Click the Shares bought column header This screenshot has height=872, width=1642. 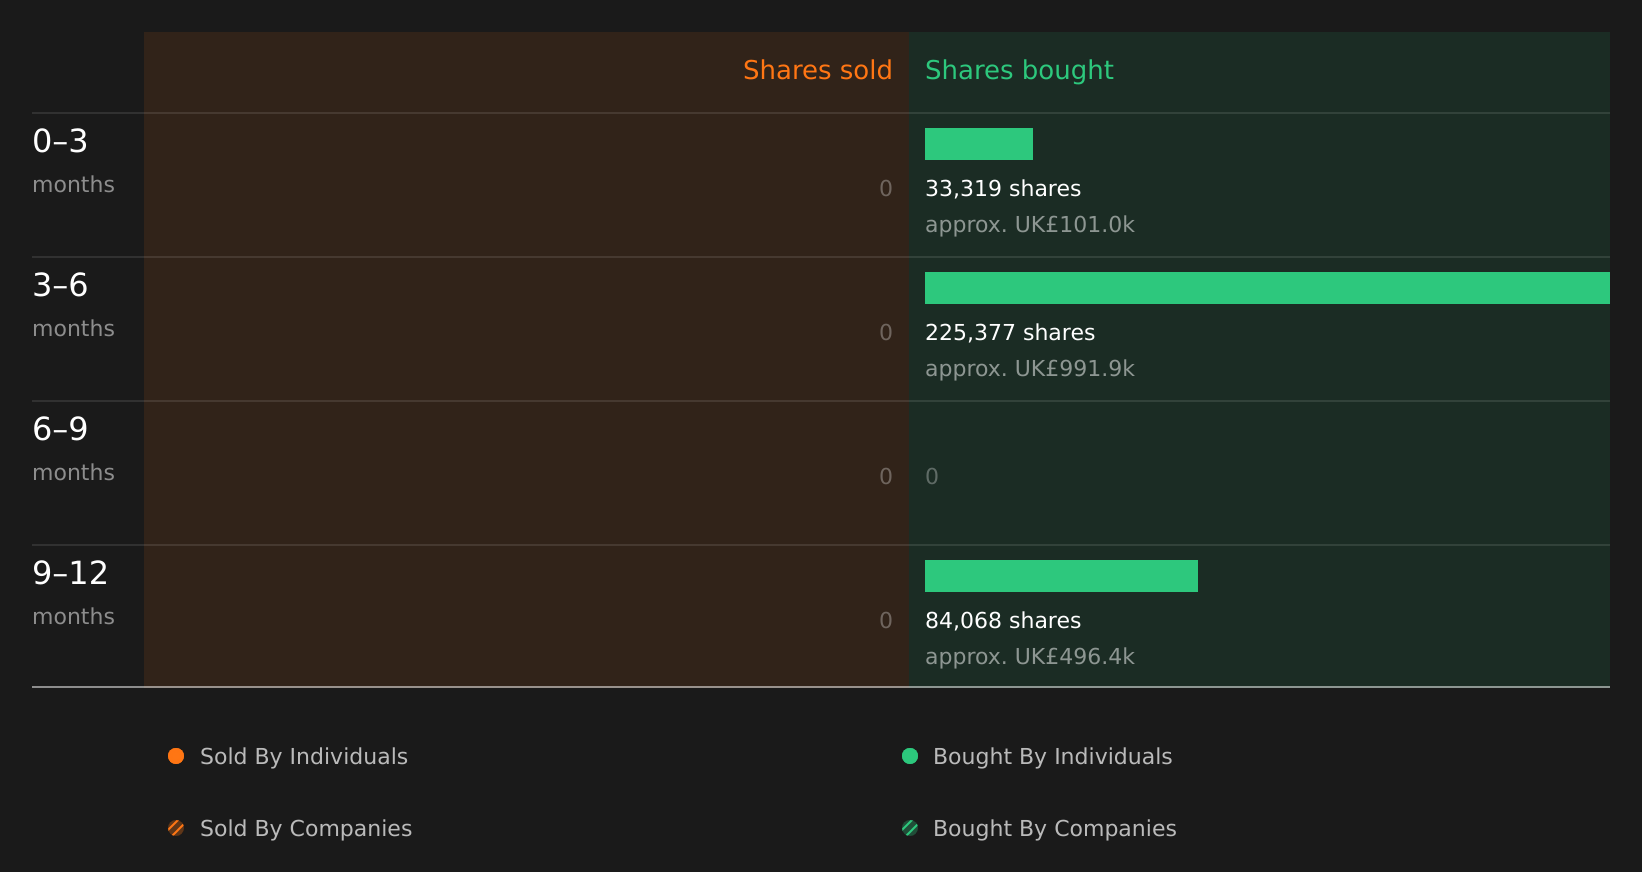[x=1019, y=71]
